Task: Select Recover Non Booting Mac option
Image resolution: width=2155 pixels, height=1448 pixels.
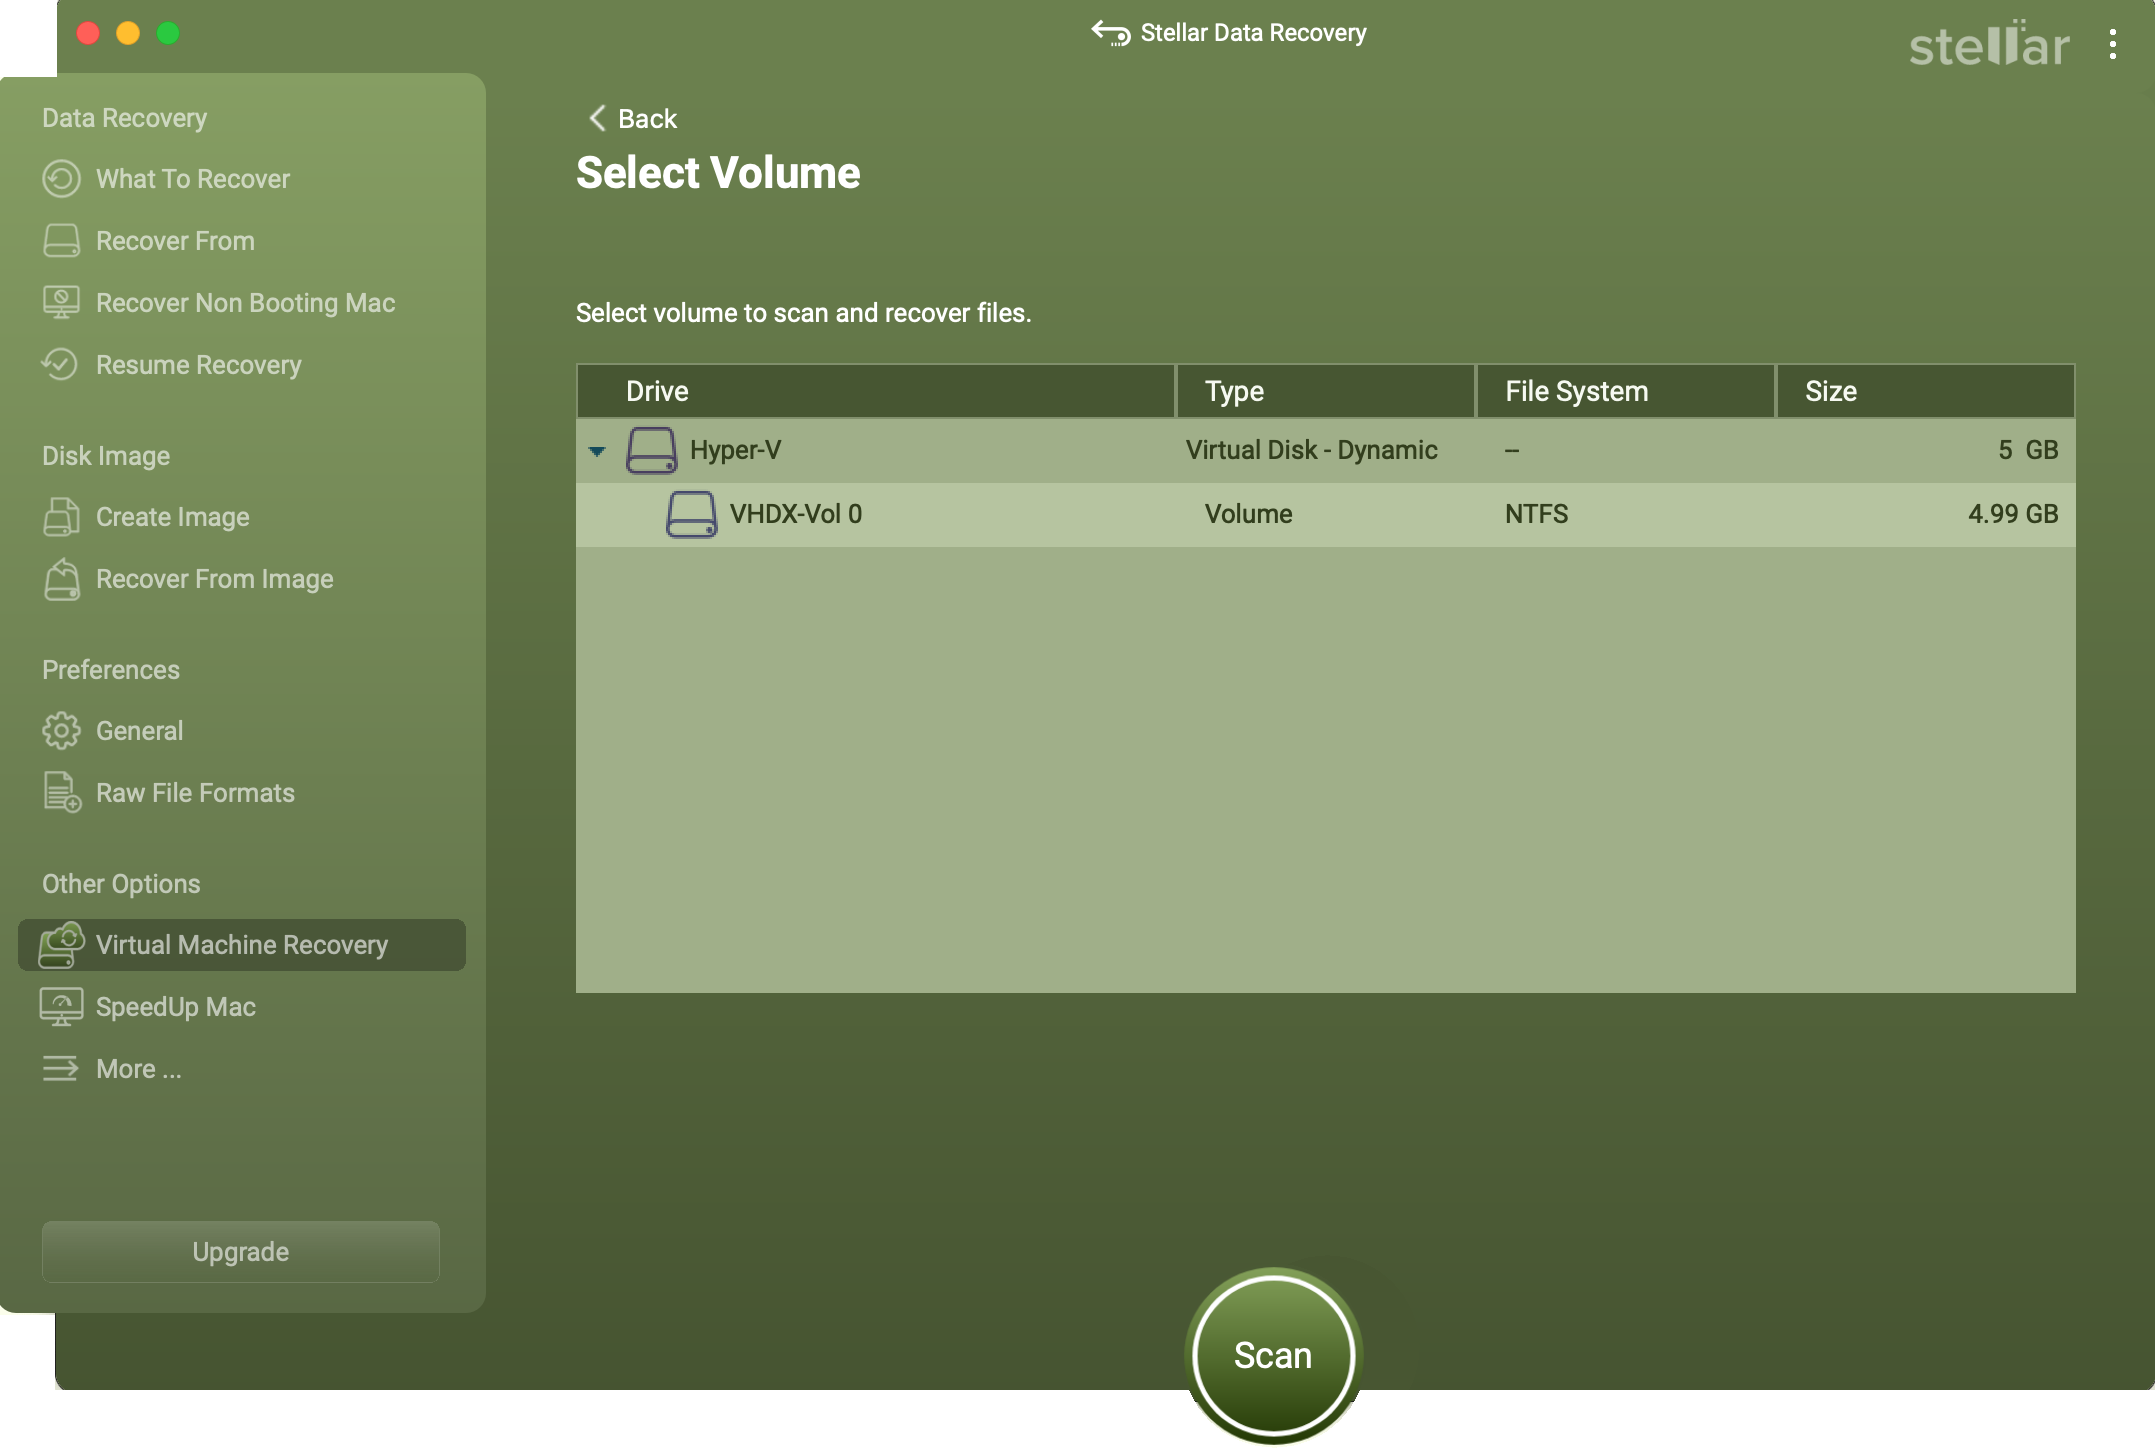Action: pyautogui.click(x=245, y=303)
